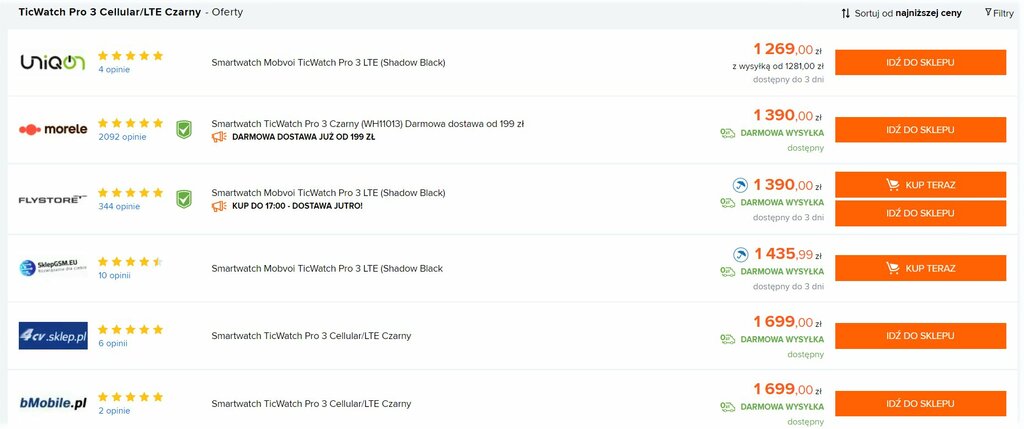The height and width of the screenshot is (429, 1024).
Task: Click free-delivery truck icon in morele row
Action: point(728,133)
